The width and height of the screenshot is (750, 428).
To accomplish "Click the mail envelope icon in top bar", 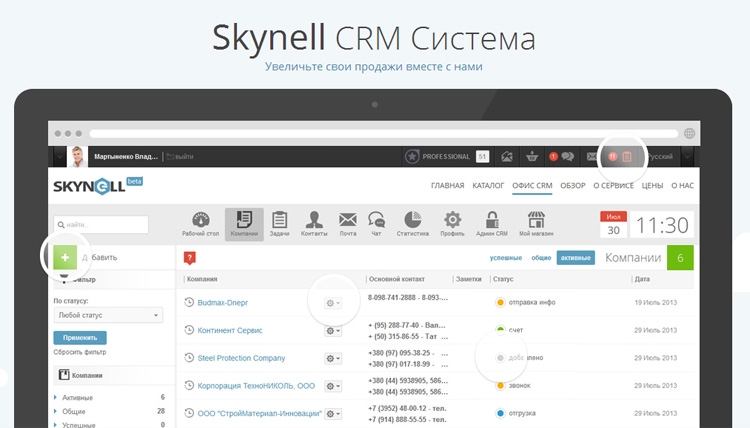I will coord(592,156).
